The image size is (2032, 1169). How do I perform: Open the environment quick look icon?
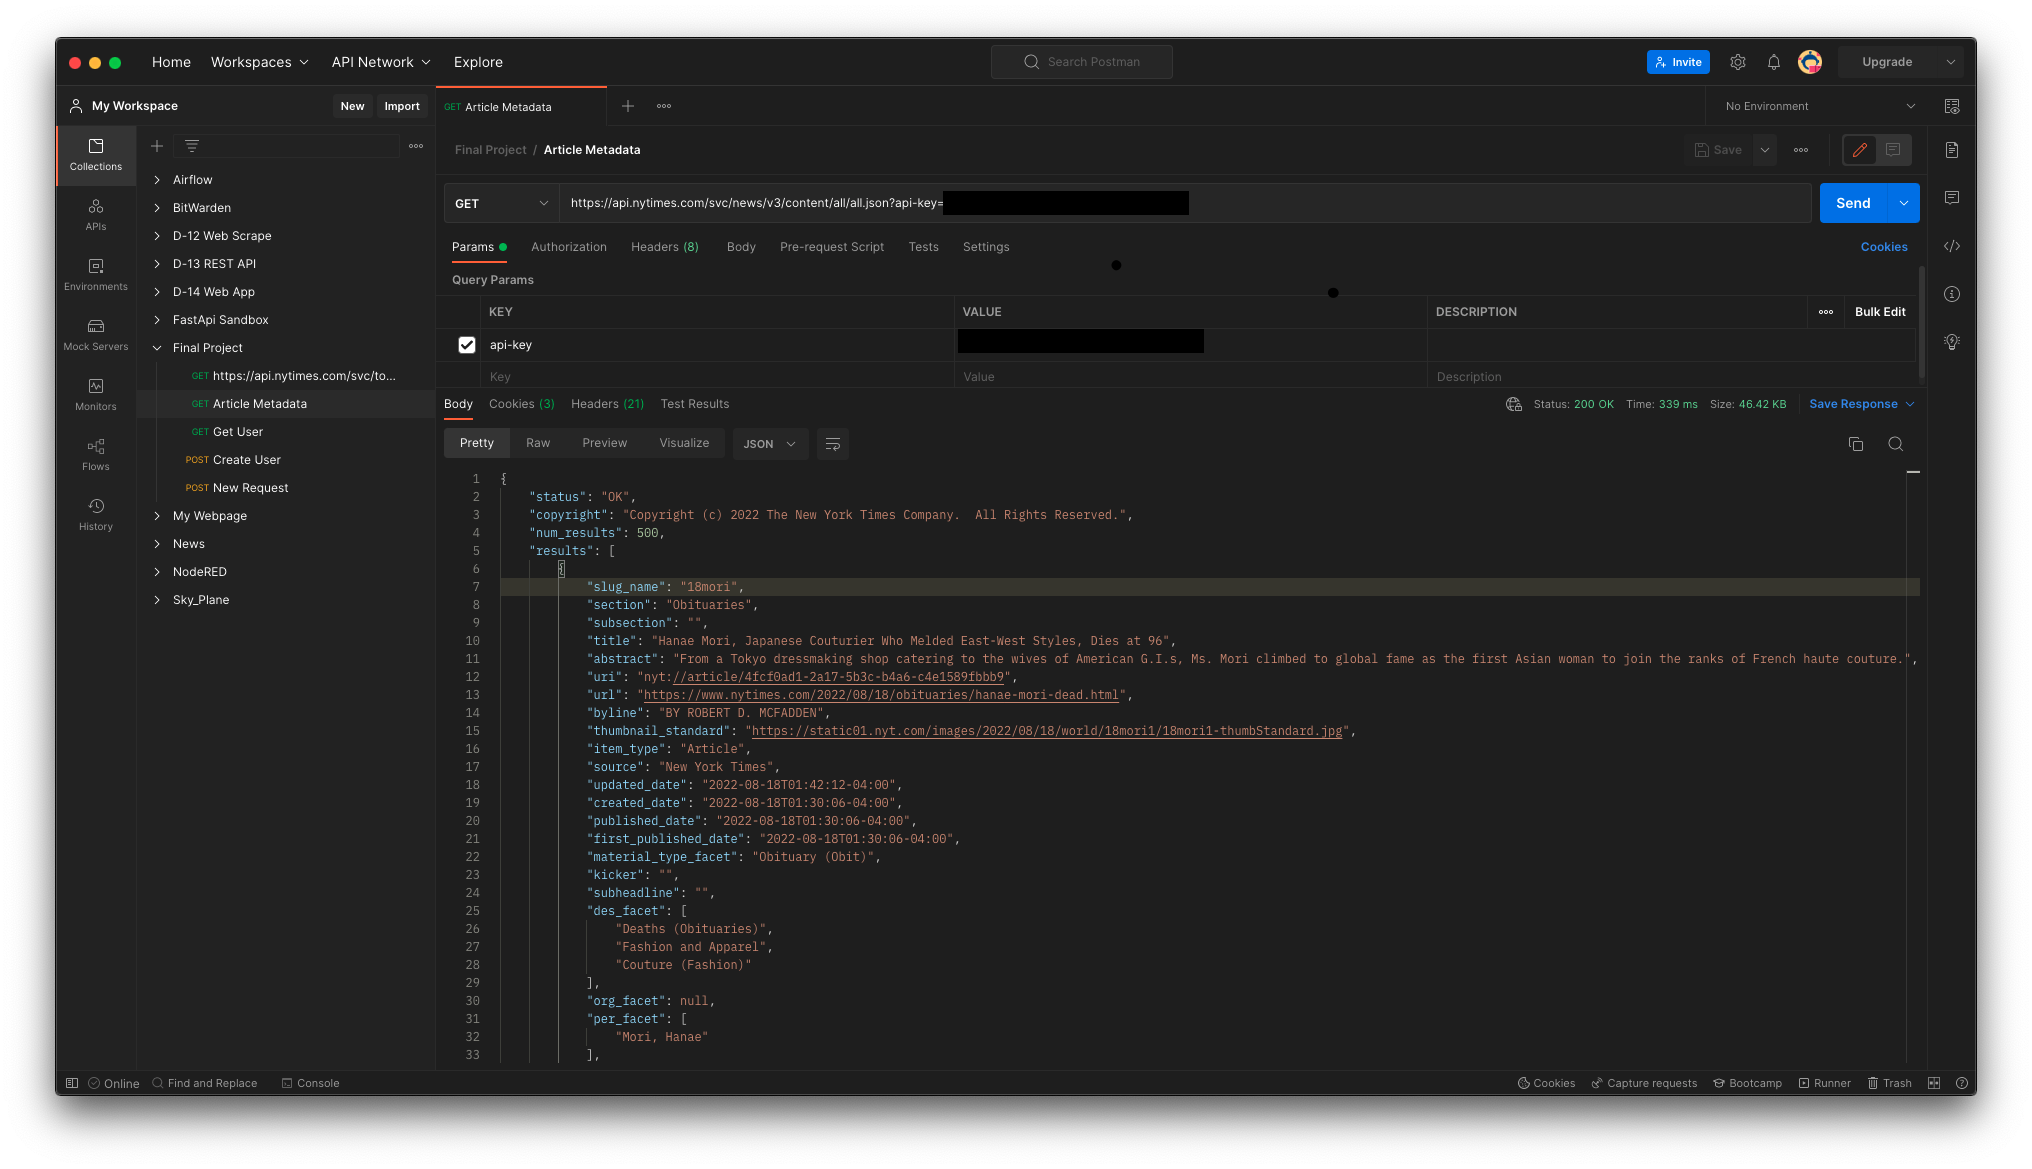point(1952,106)
